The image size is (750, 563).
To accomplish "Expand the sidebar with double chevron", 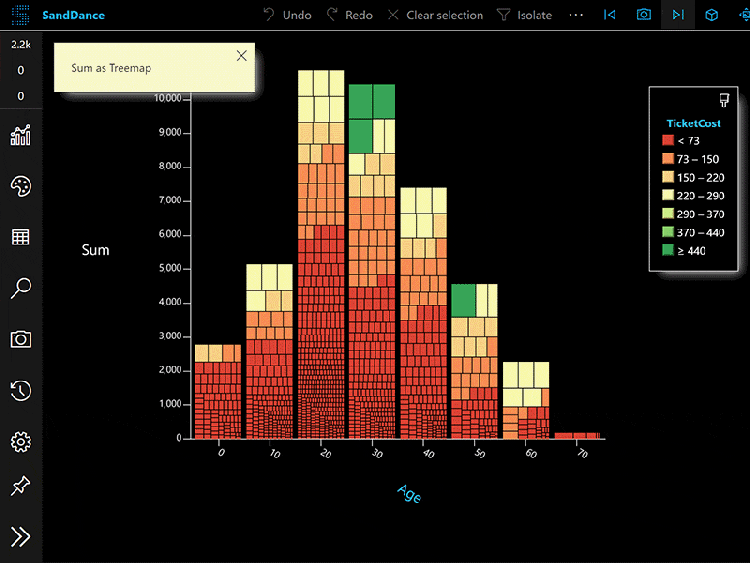I will (20, 537).
